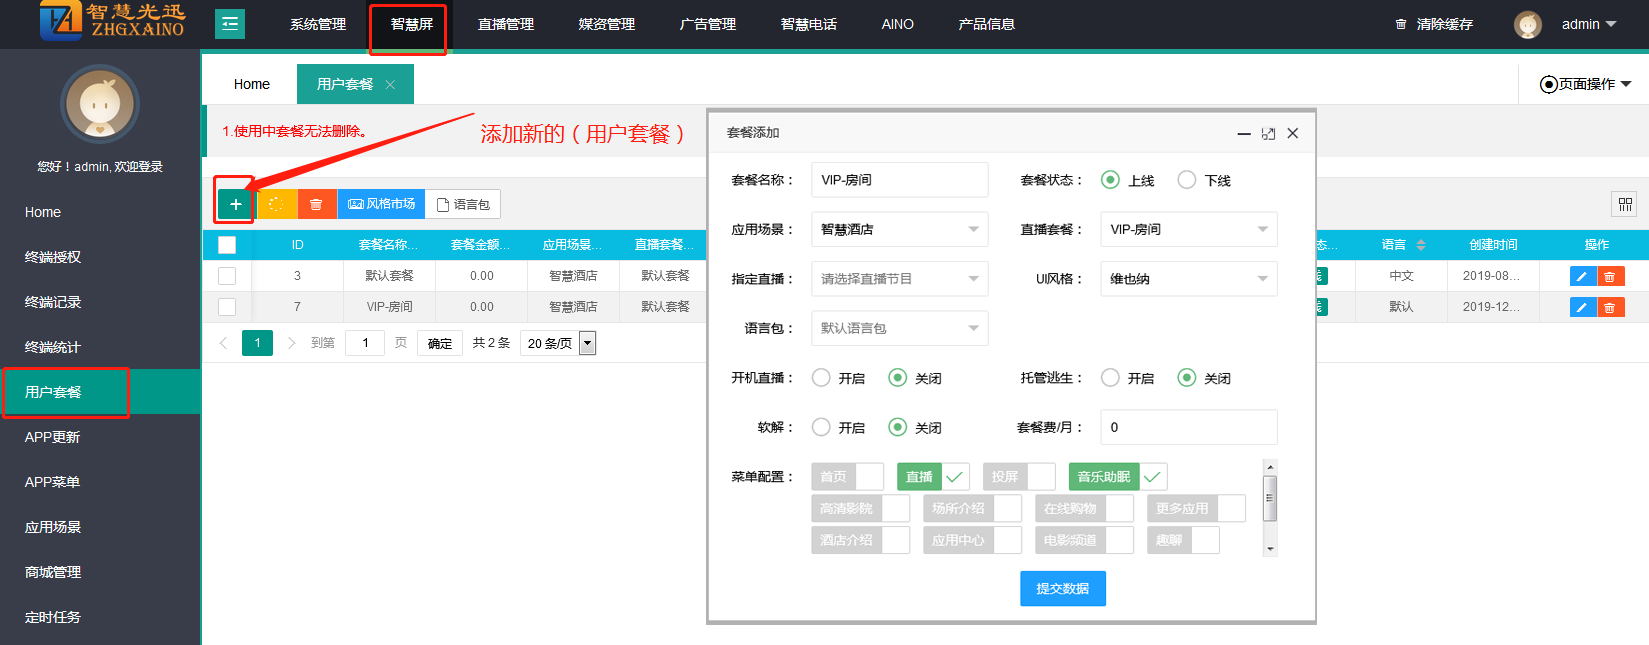The width and height of the screenshot is (1649, 645).
Task: Click the orange trash delete icon in toolbar
Action: pos(316,204)
